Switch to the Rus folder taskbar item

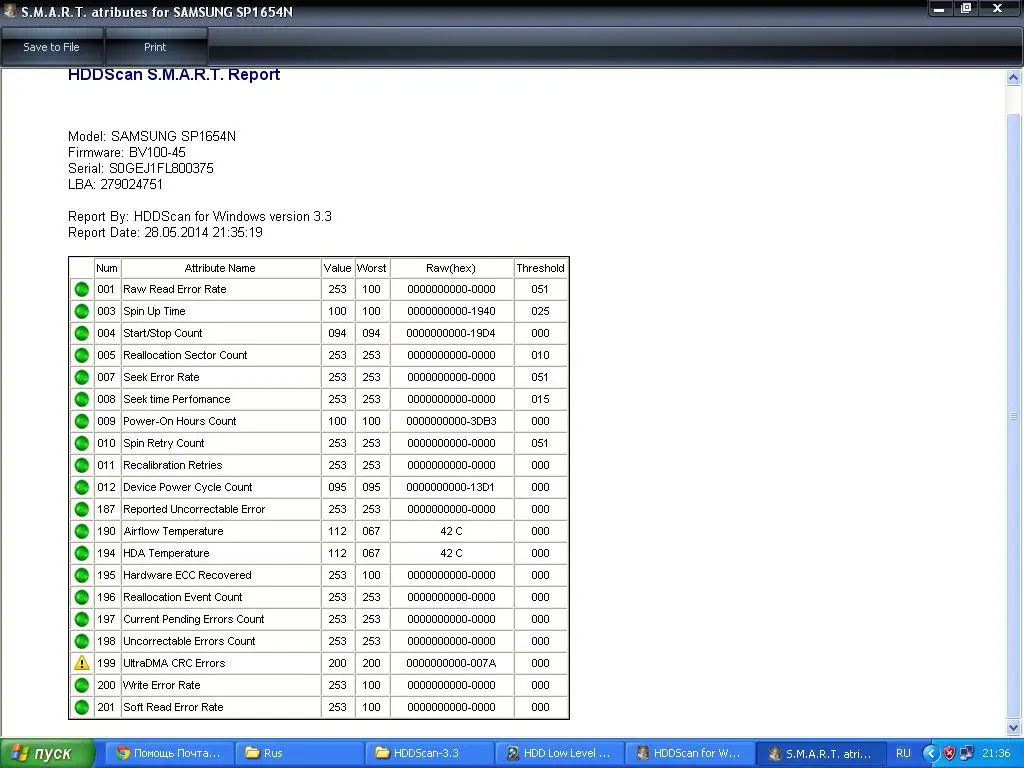click(298, 753)
